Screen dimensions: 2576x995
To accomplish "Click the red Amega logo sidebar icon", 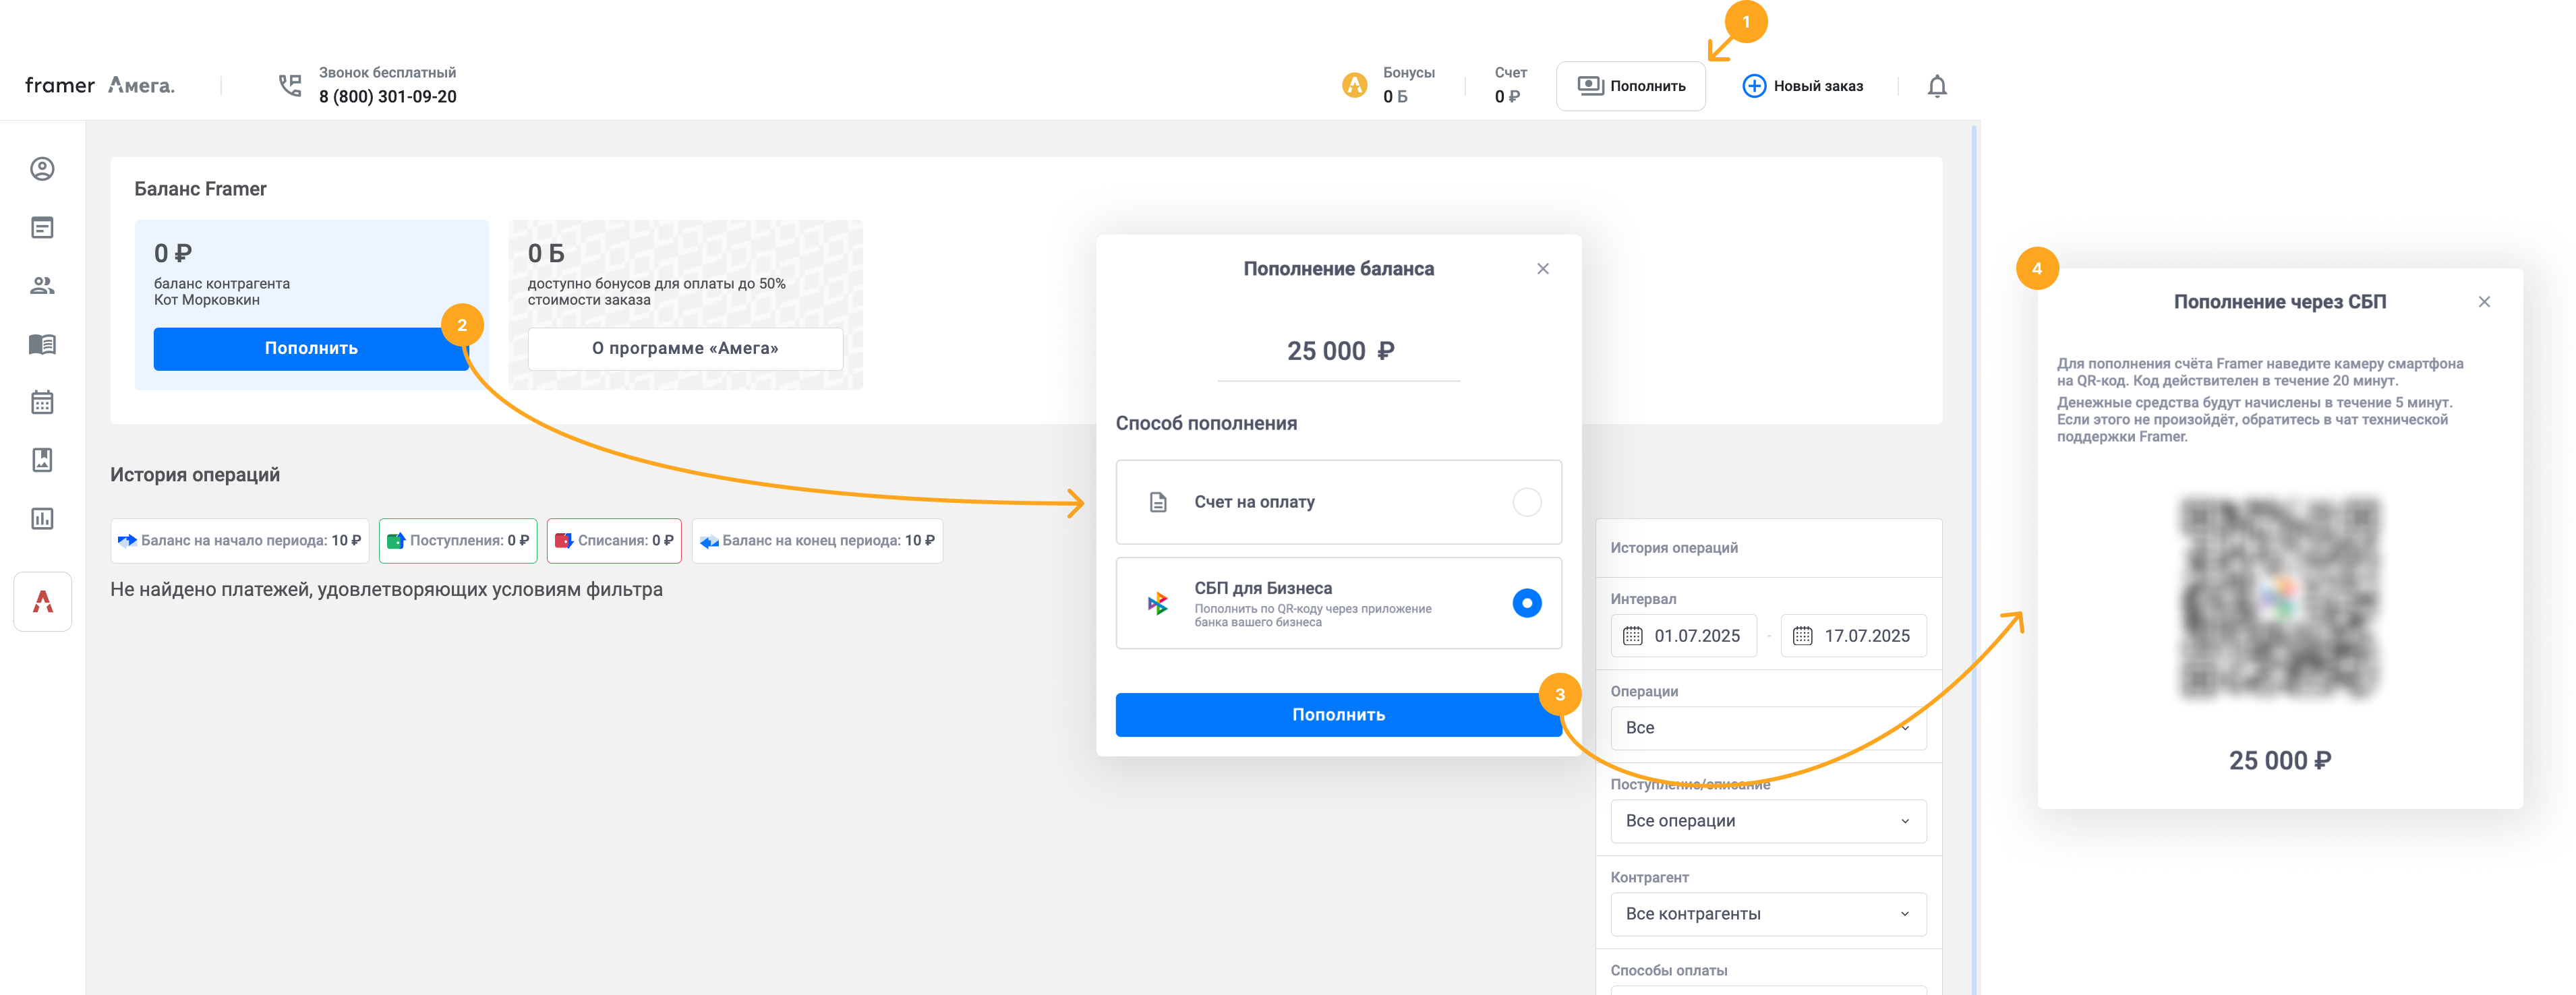I will tap(43, 601).
